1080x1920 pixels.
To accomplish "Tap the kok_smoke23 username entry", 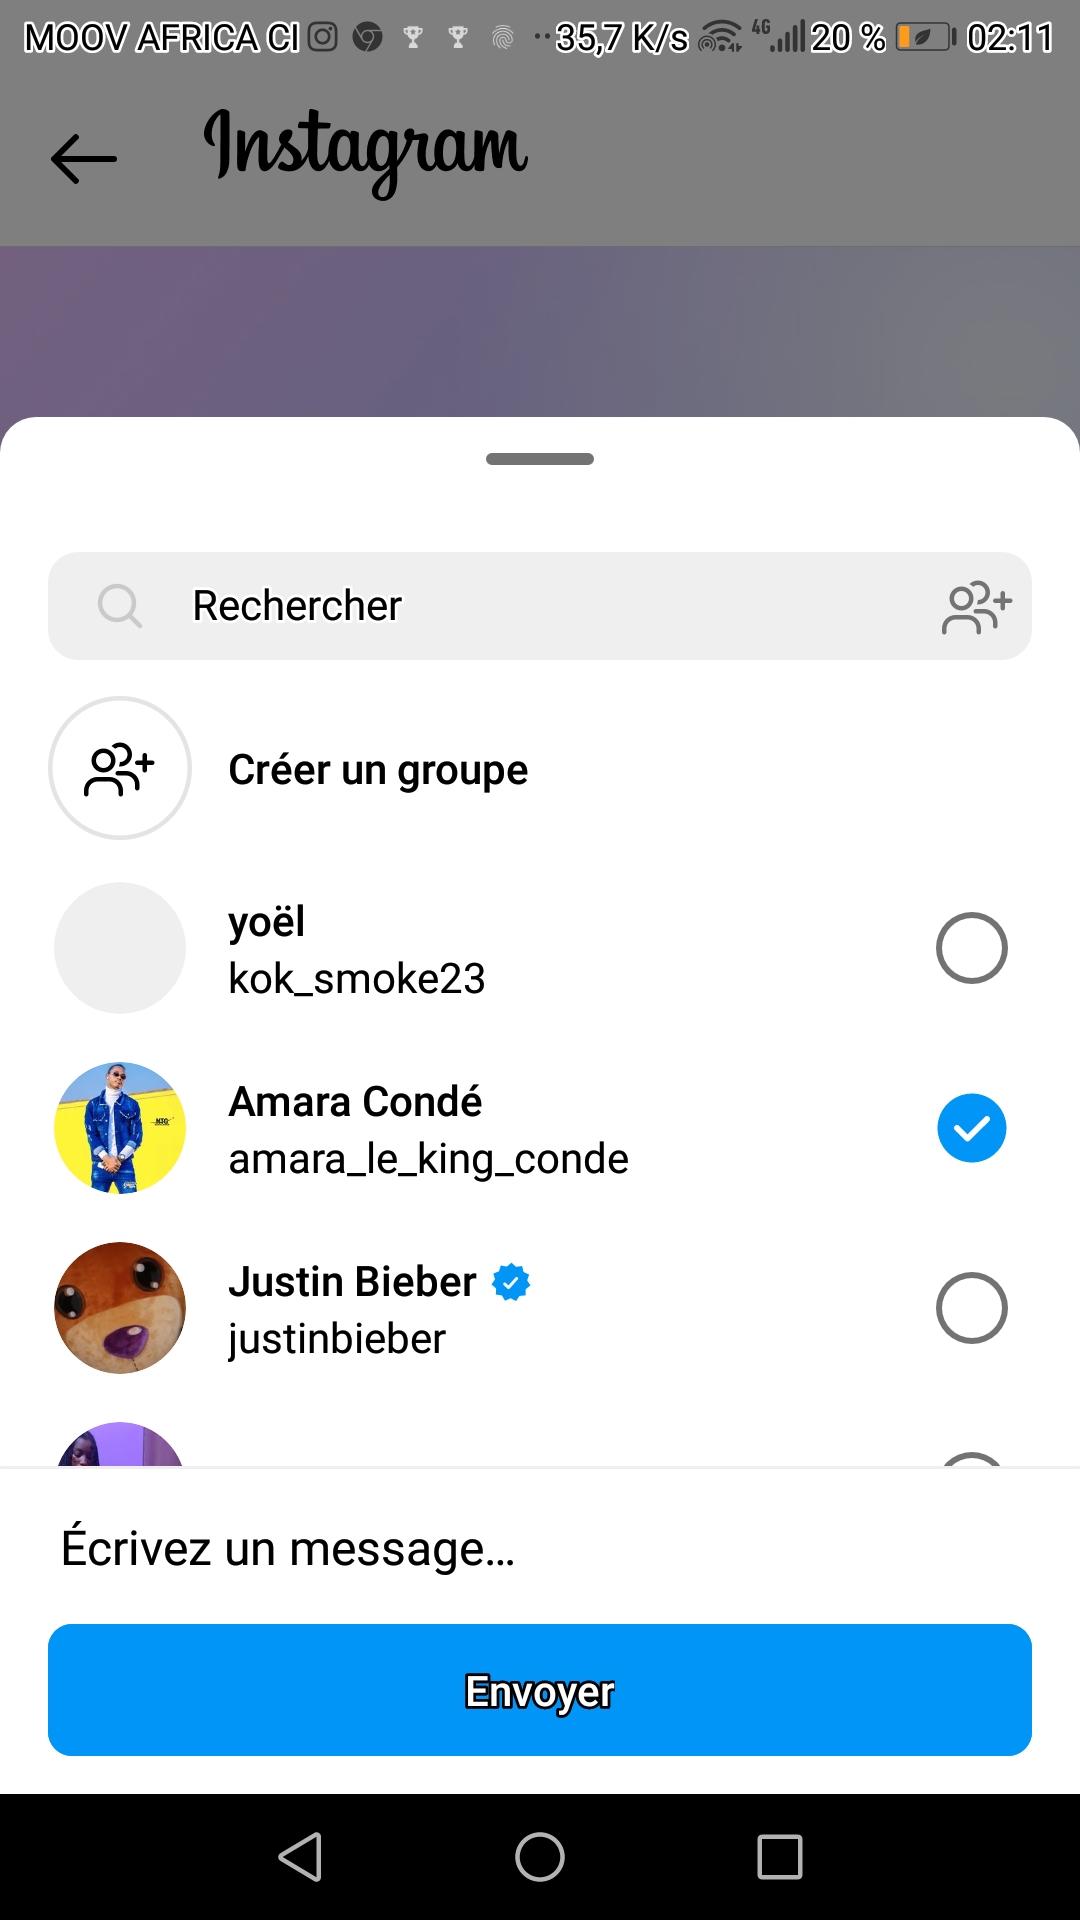I will (x=357, y=979).
